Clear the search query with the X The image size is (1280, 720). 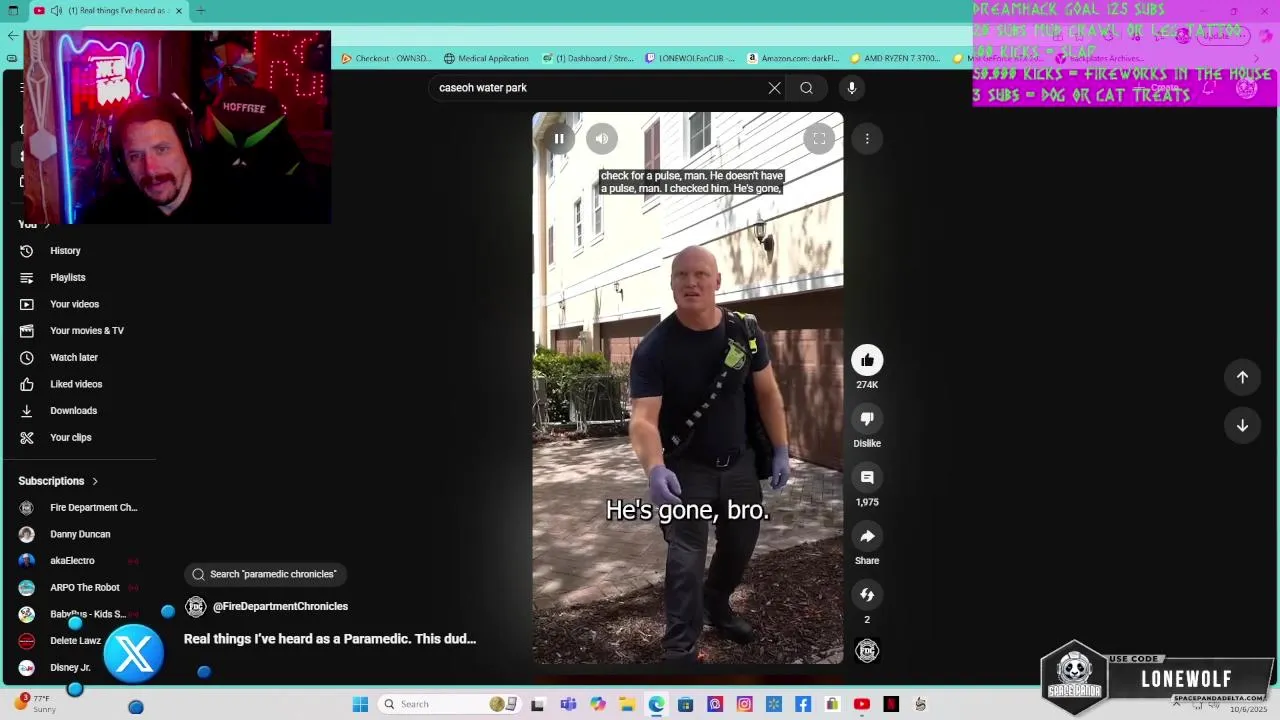(x=774, y=88)
